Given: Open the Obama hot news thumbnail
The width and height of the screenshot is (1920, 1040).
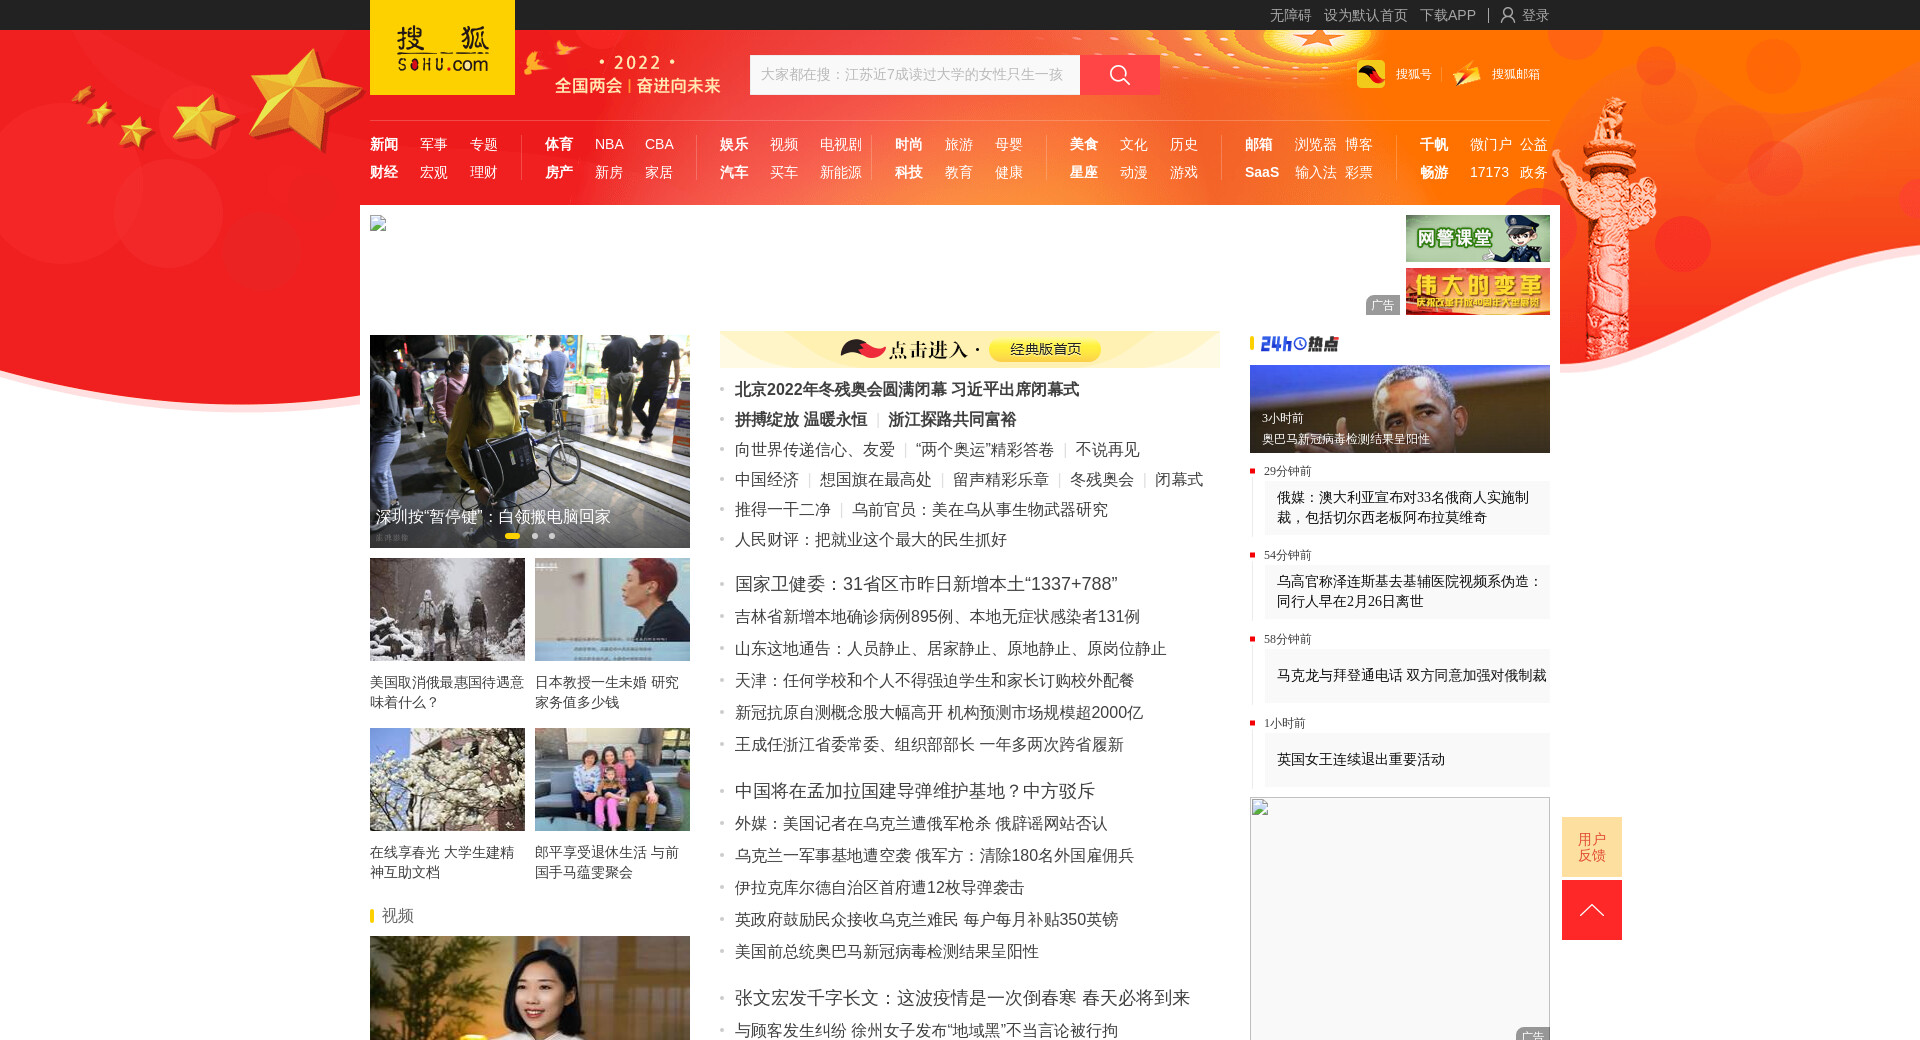Looking at the screenshot, I should [1399, 408].
